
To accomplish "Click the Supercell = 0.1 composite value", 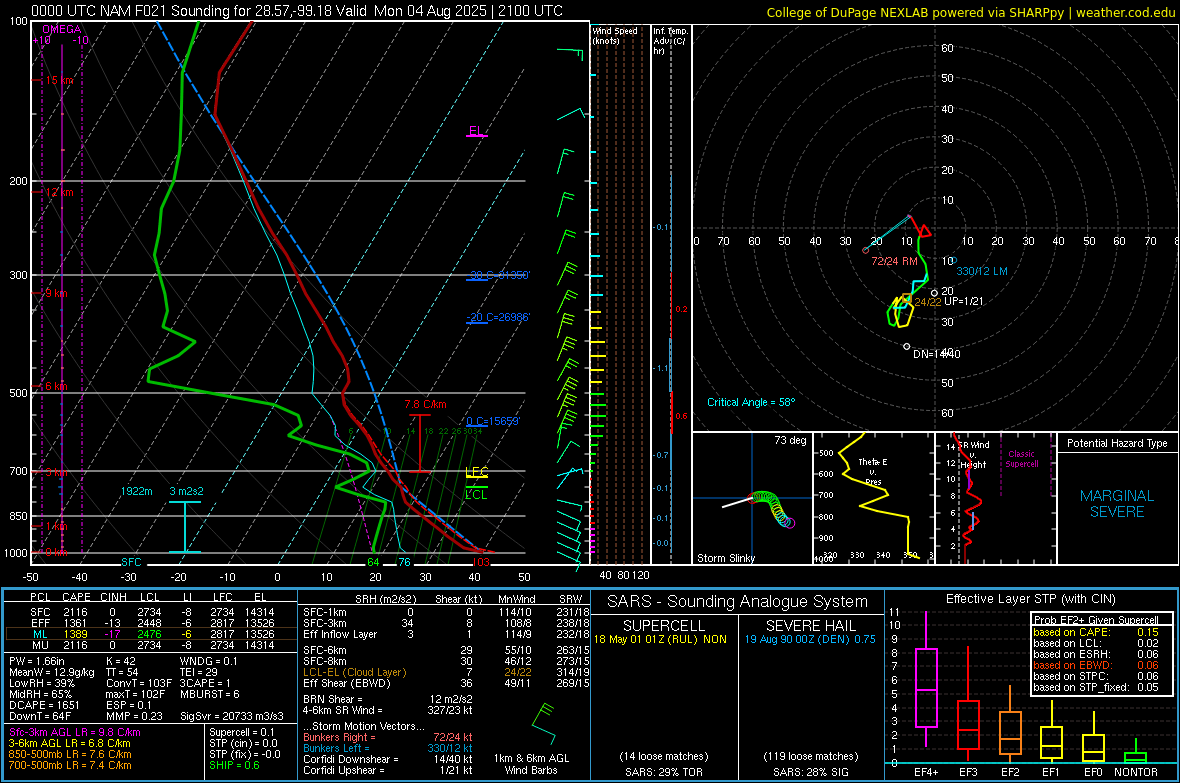I will [x=242, y=733].
